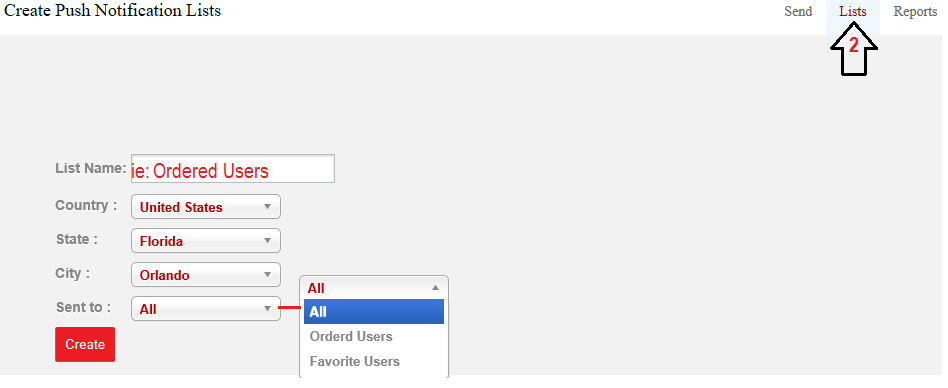Collapse the expanded list using the up arrow
948x388 pixels.
click(x=435, y=288)
